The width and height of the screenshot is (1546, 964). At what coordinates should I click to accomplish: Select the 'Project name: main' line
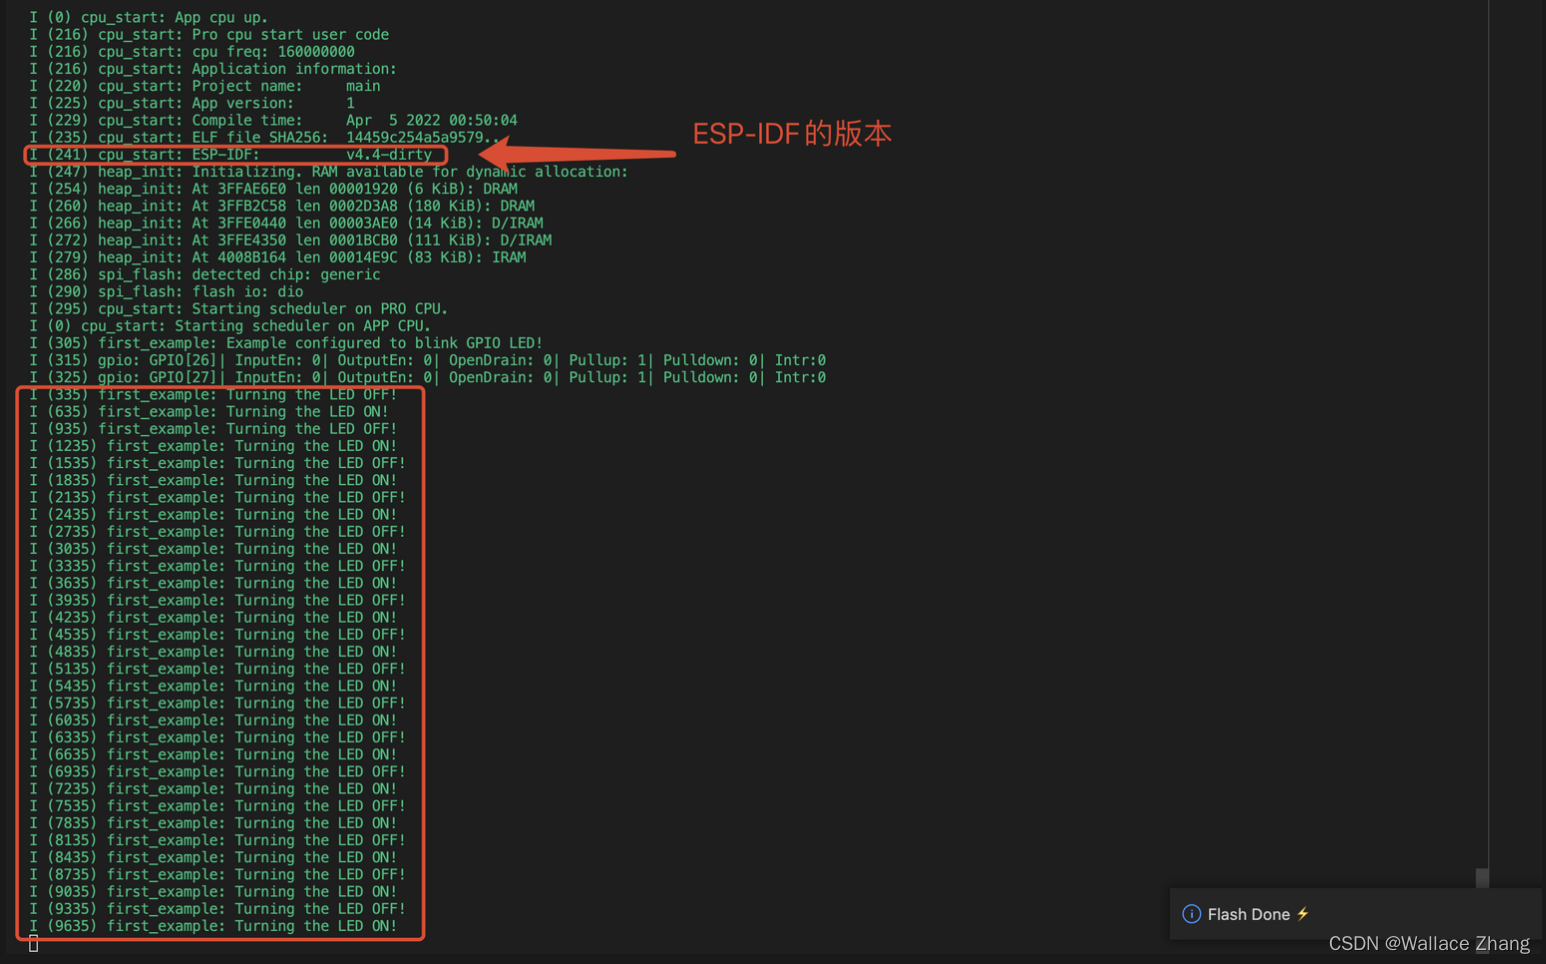pos(205,86)
